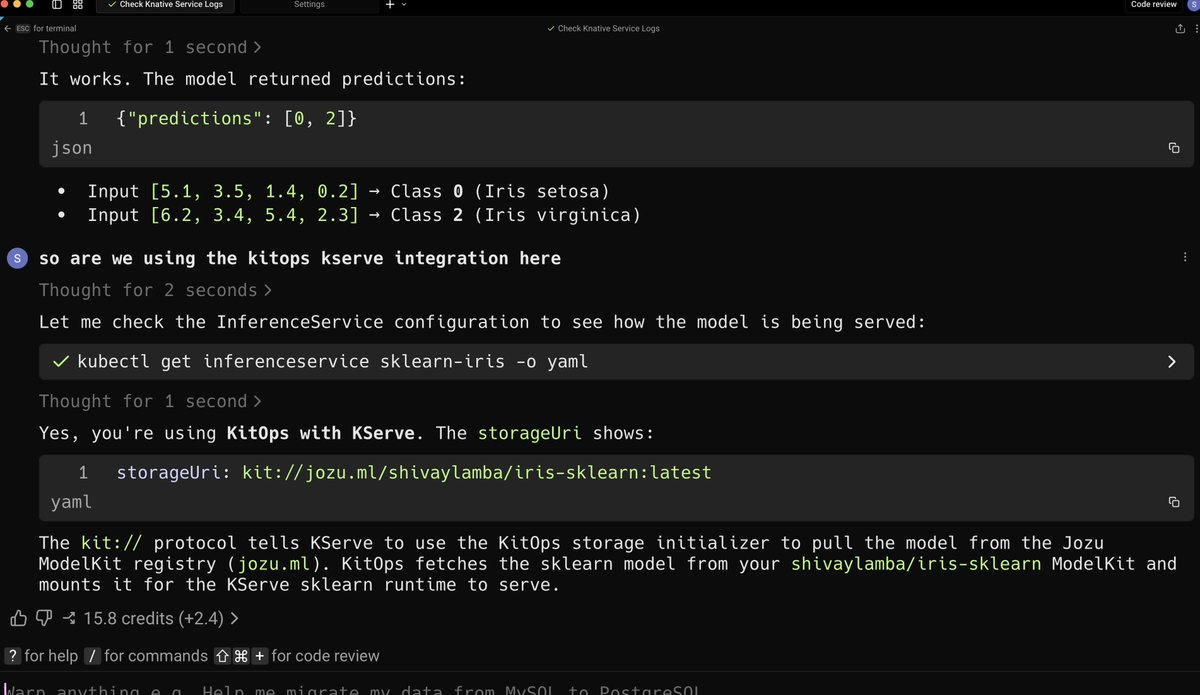This screenshot has width=1200, height=695.
Task: Click the '/ for commands' shortcut
Action: pos(145,656)
